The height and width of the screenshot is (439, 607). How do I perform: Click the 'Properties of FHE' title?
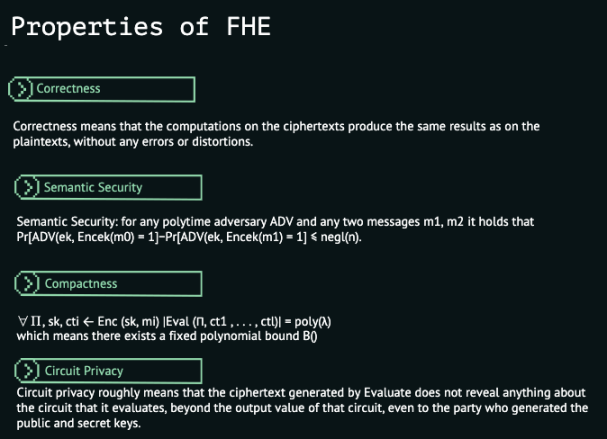point(141,26)
